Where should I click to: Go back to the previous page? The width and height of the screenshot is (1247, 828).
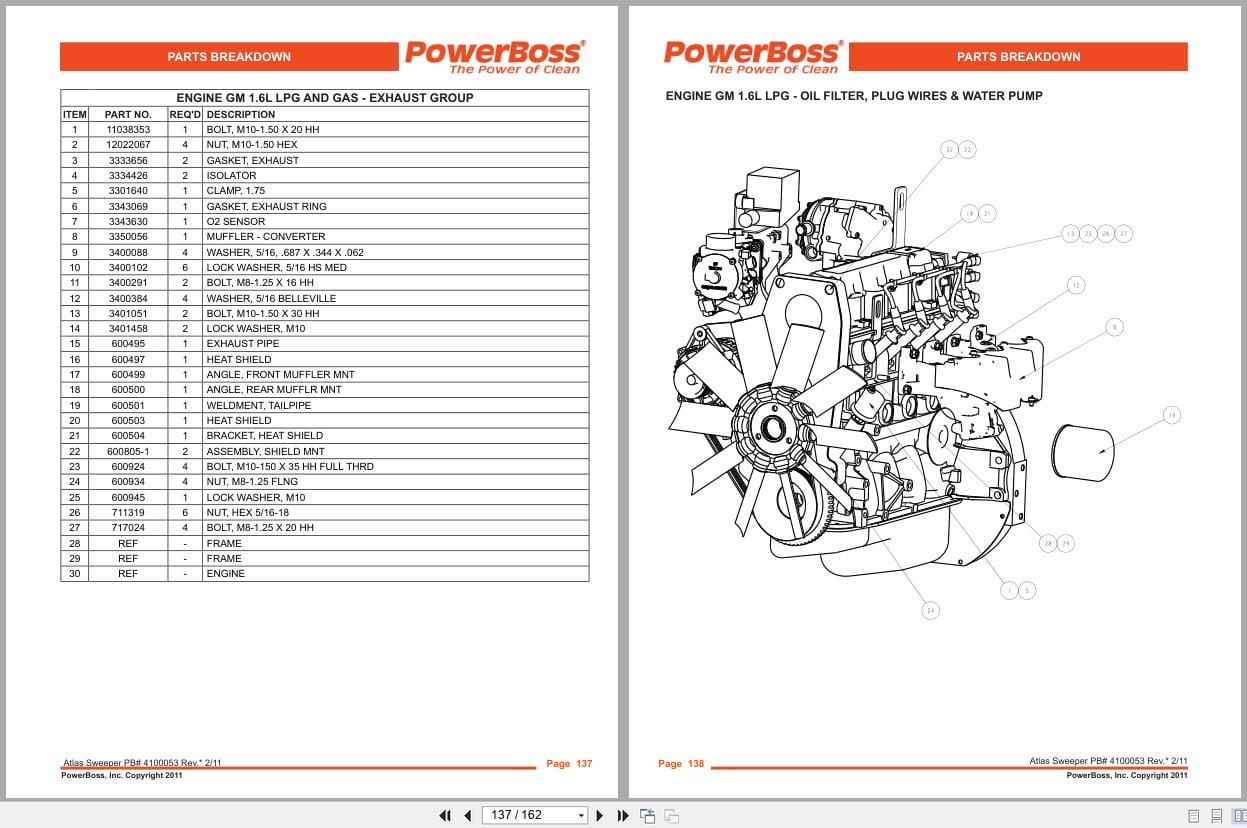467,816
